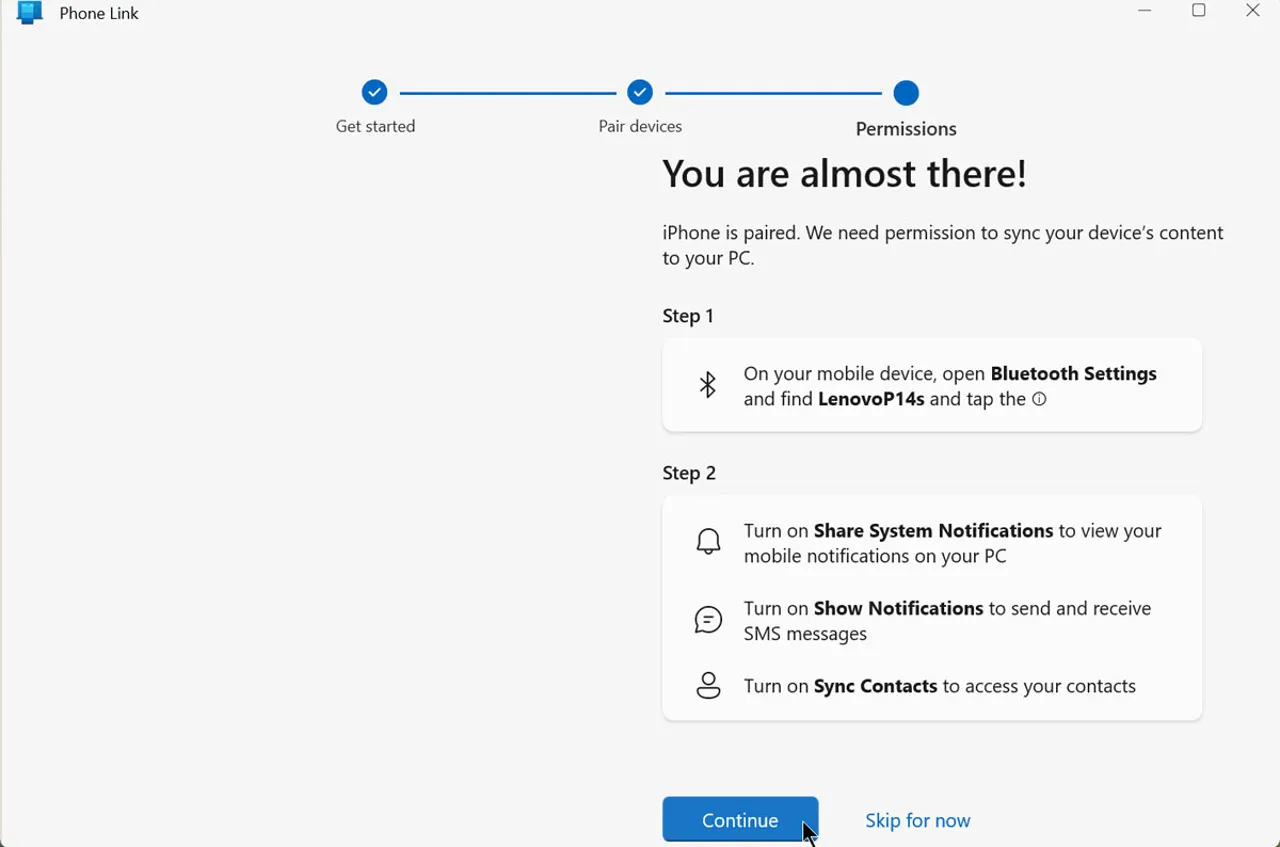
Task: Click the info circle icon after 'tap the'
Action: click(x=1039, y=399)
